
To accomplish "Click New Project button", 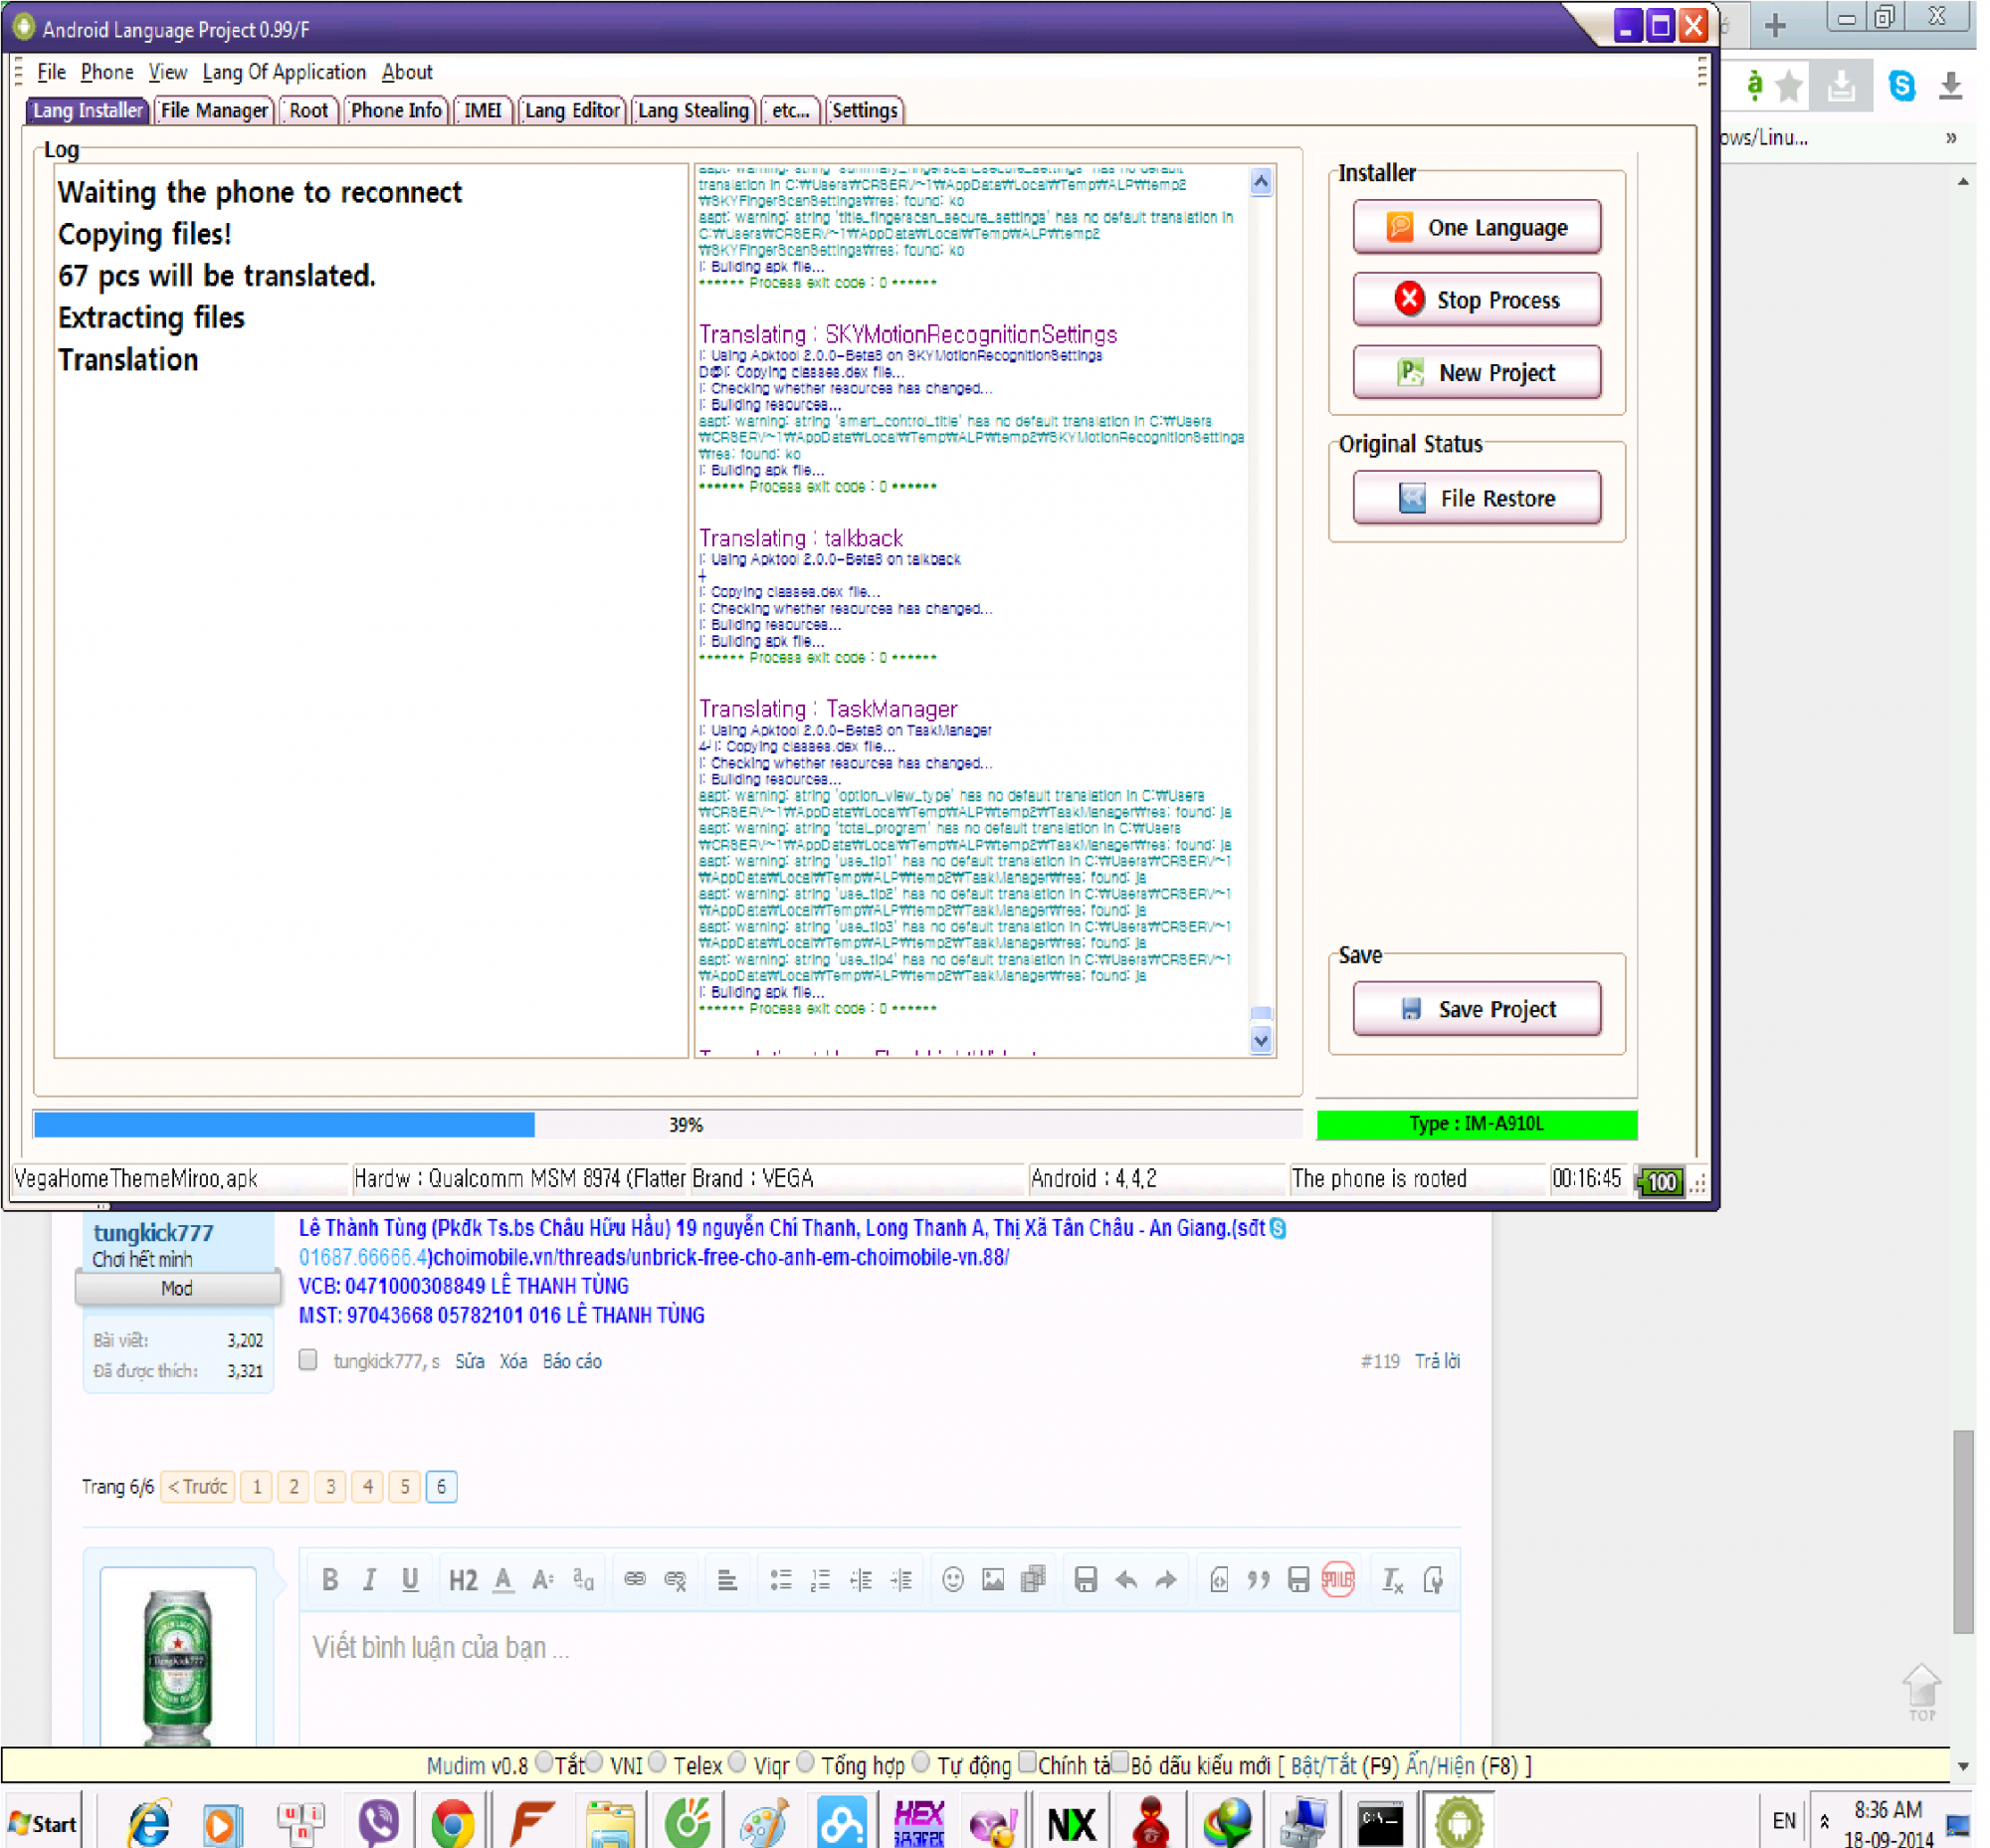I will [x=1476, y=372].
